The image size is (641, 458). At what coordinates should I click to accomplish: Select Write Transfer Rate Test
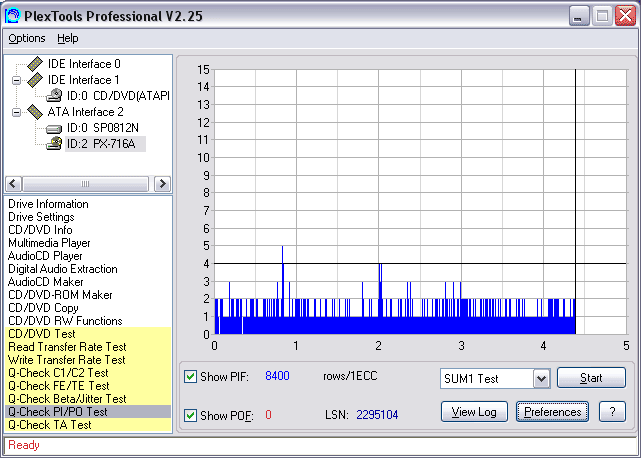pos(88,360)
